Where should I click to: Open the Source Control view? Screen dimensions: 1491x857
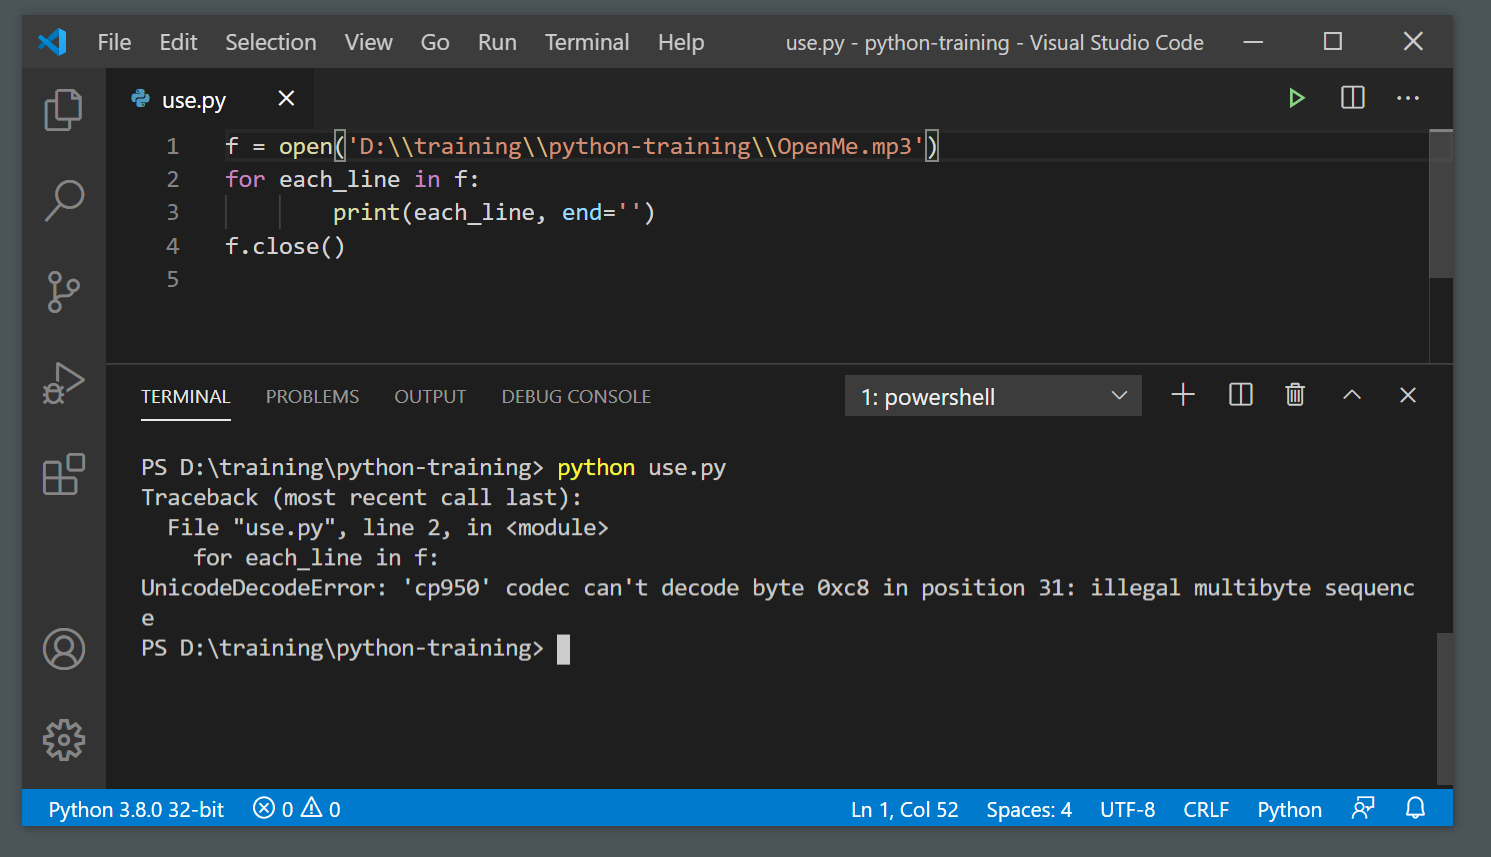point(63,291)
